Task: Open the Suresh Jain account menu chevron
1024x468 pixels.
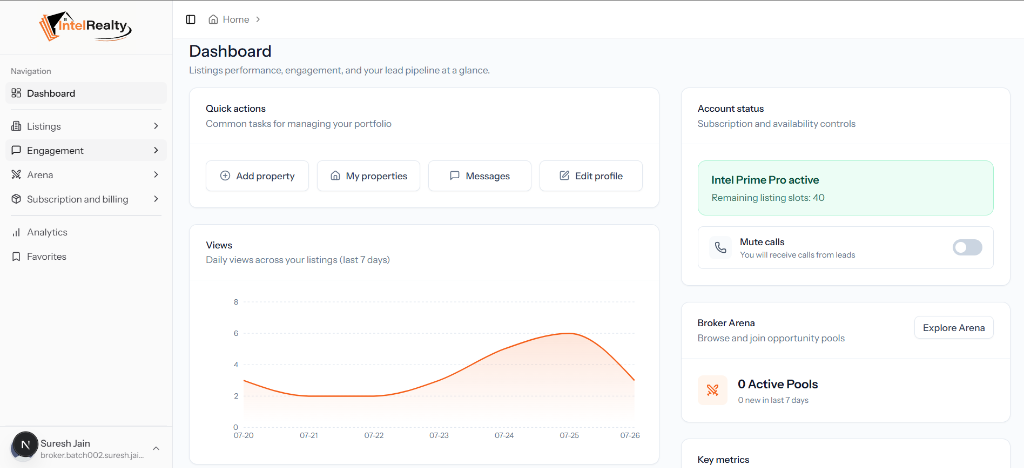Action: [155, 448]
